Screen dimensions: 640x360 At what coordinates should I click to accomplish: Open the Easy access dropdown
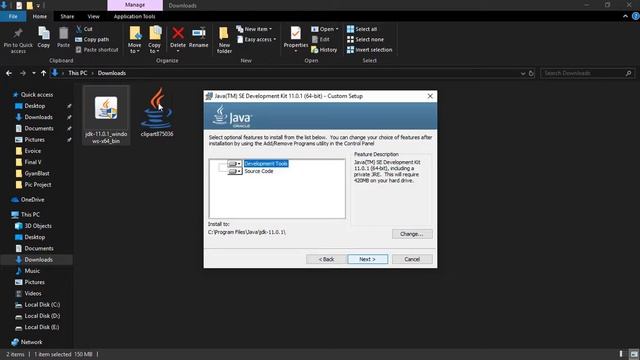point(256,39)
